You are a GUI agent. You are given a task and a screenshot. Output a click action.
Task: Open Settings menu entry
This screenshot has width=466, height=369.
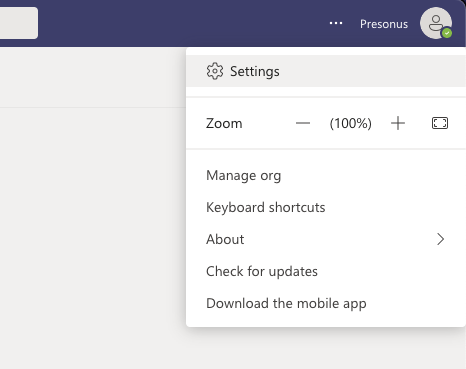(326, 71)
